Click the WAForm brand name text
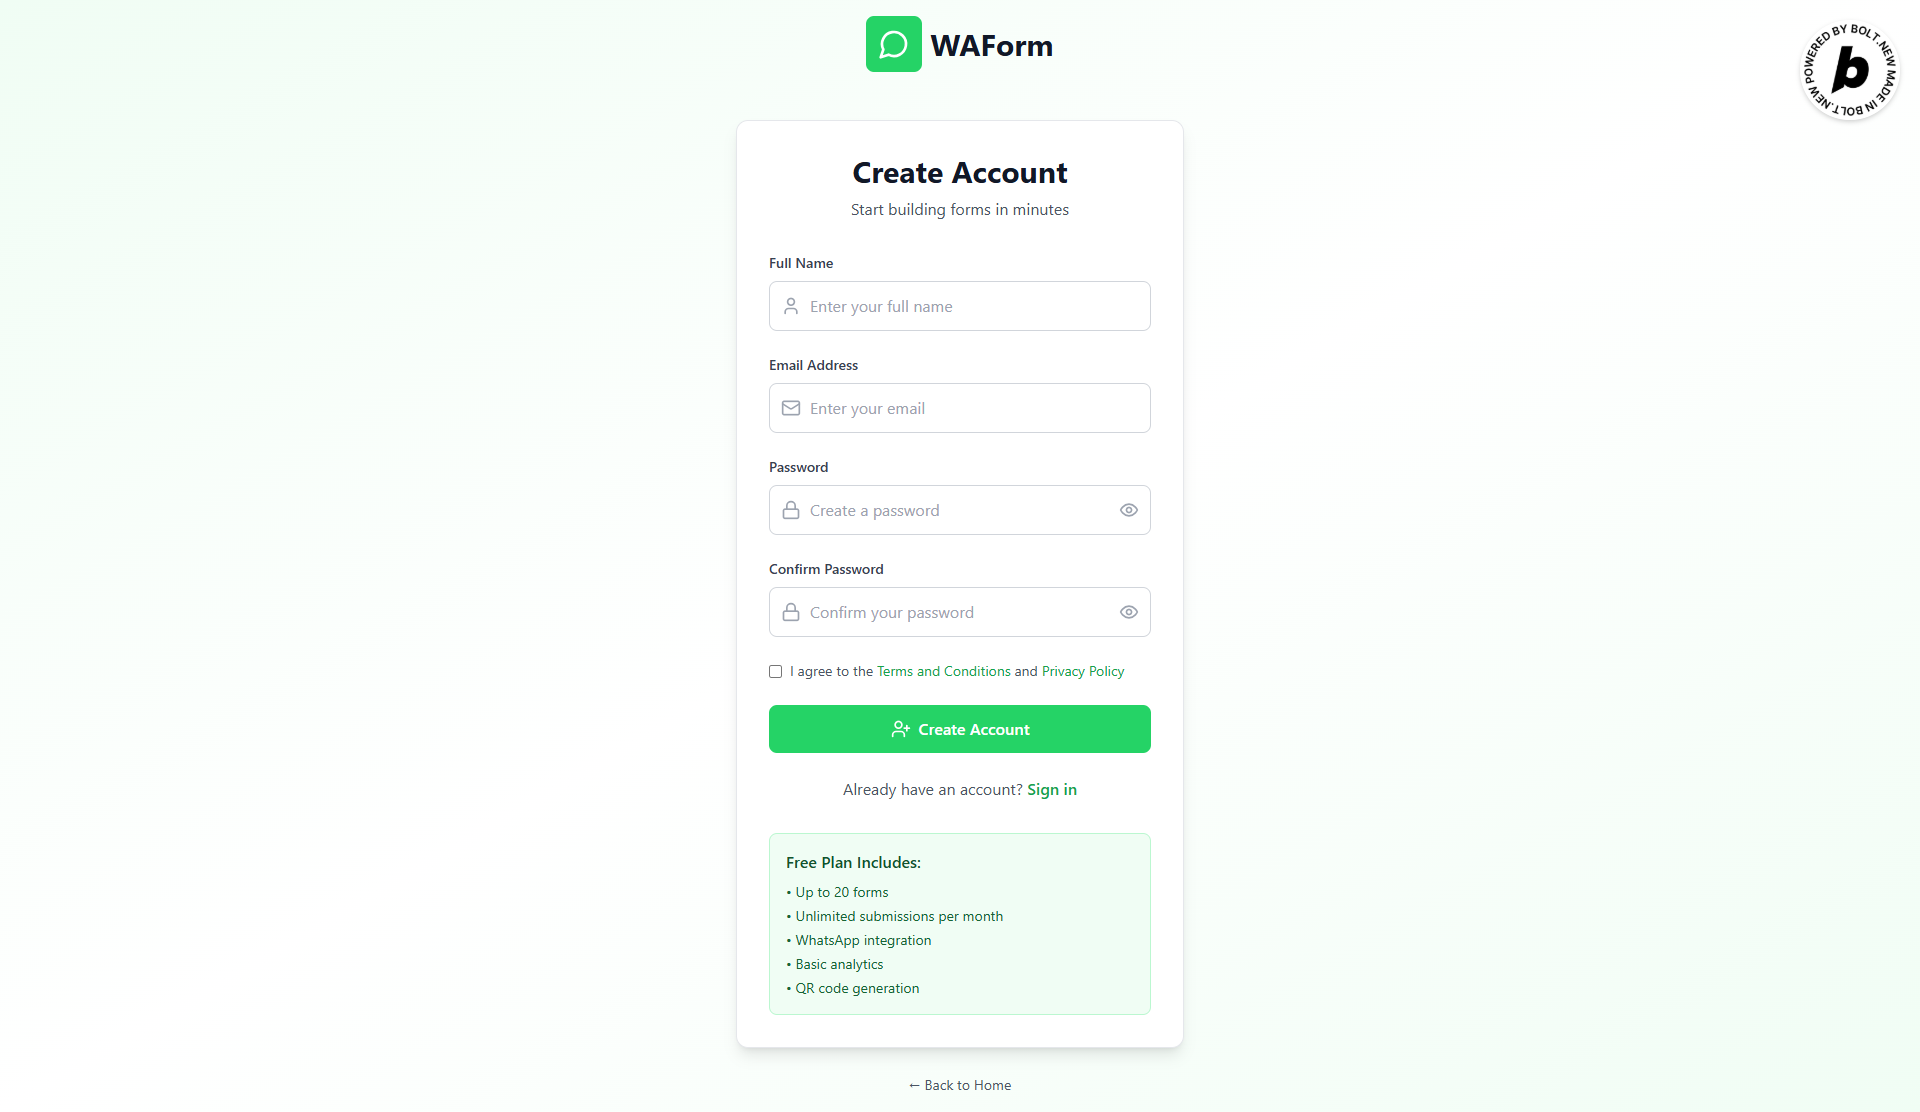This screenshot has width=1920, height=1112. click(x=991, y=45)
